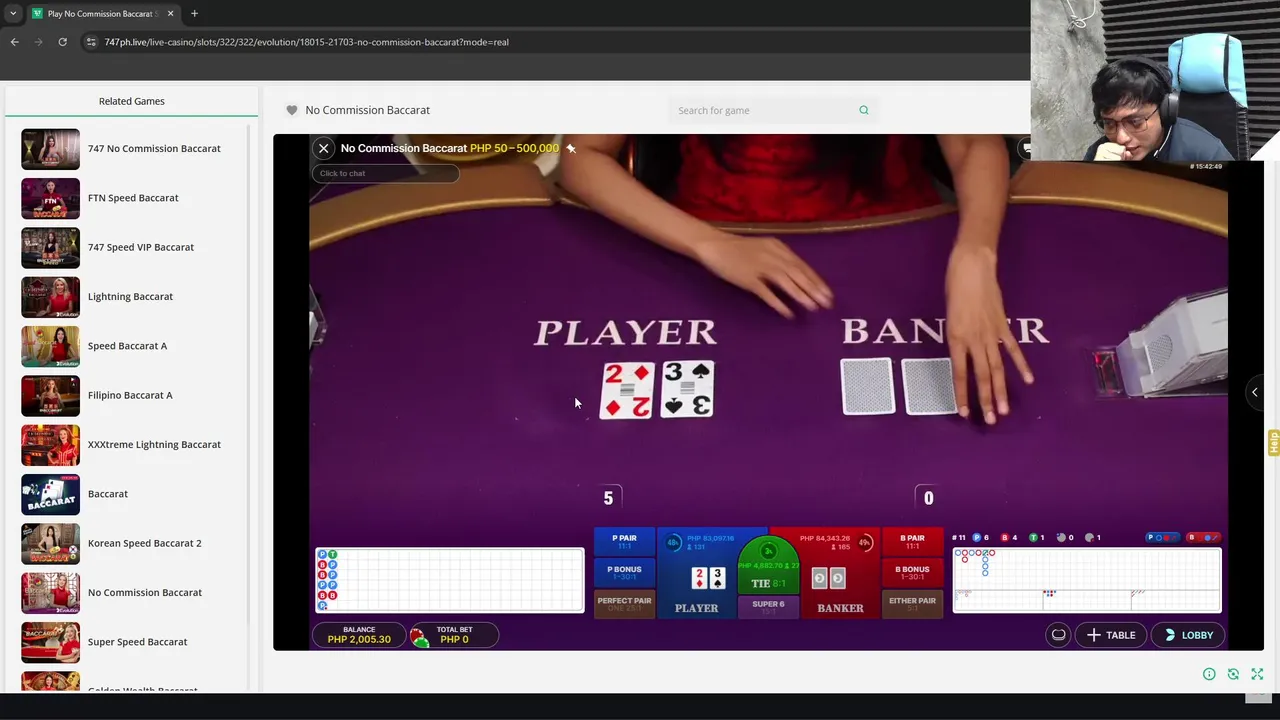
Task: Select the Play No Commission Baccarat tab
Action: (102, 14)
